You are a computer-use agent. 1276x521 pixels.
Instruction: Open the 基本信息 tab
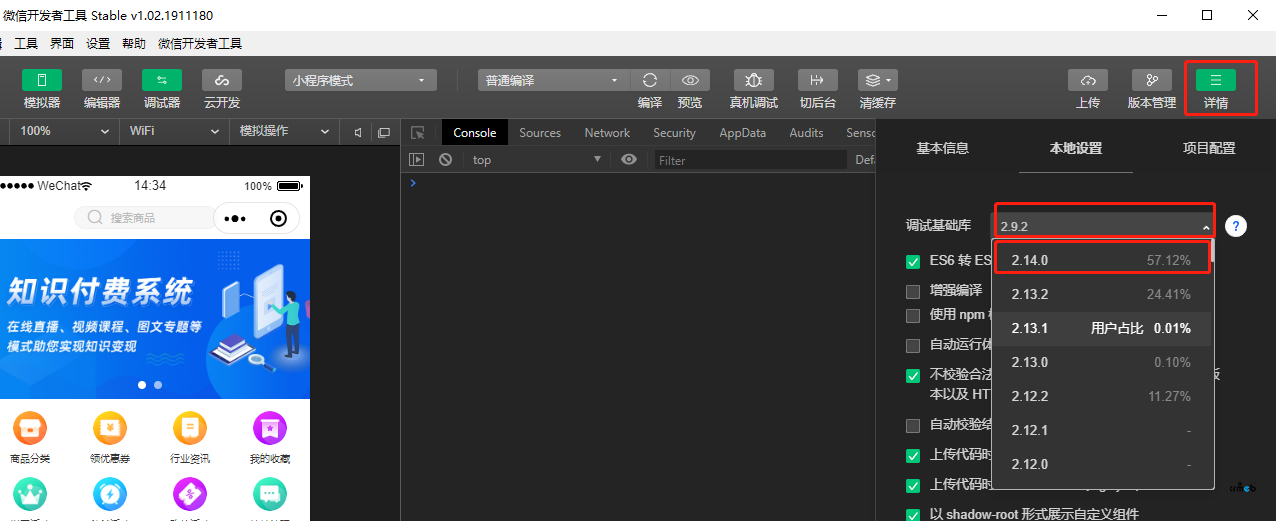point(942,148)
